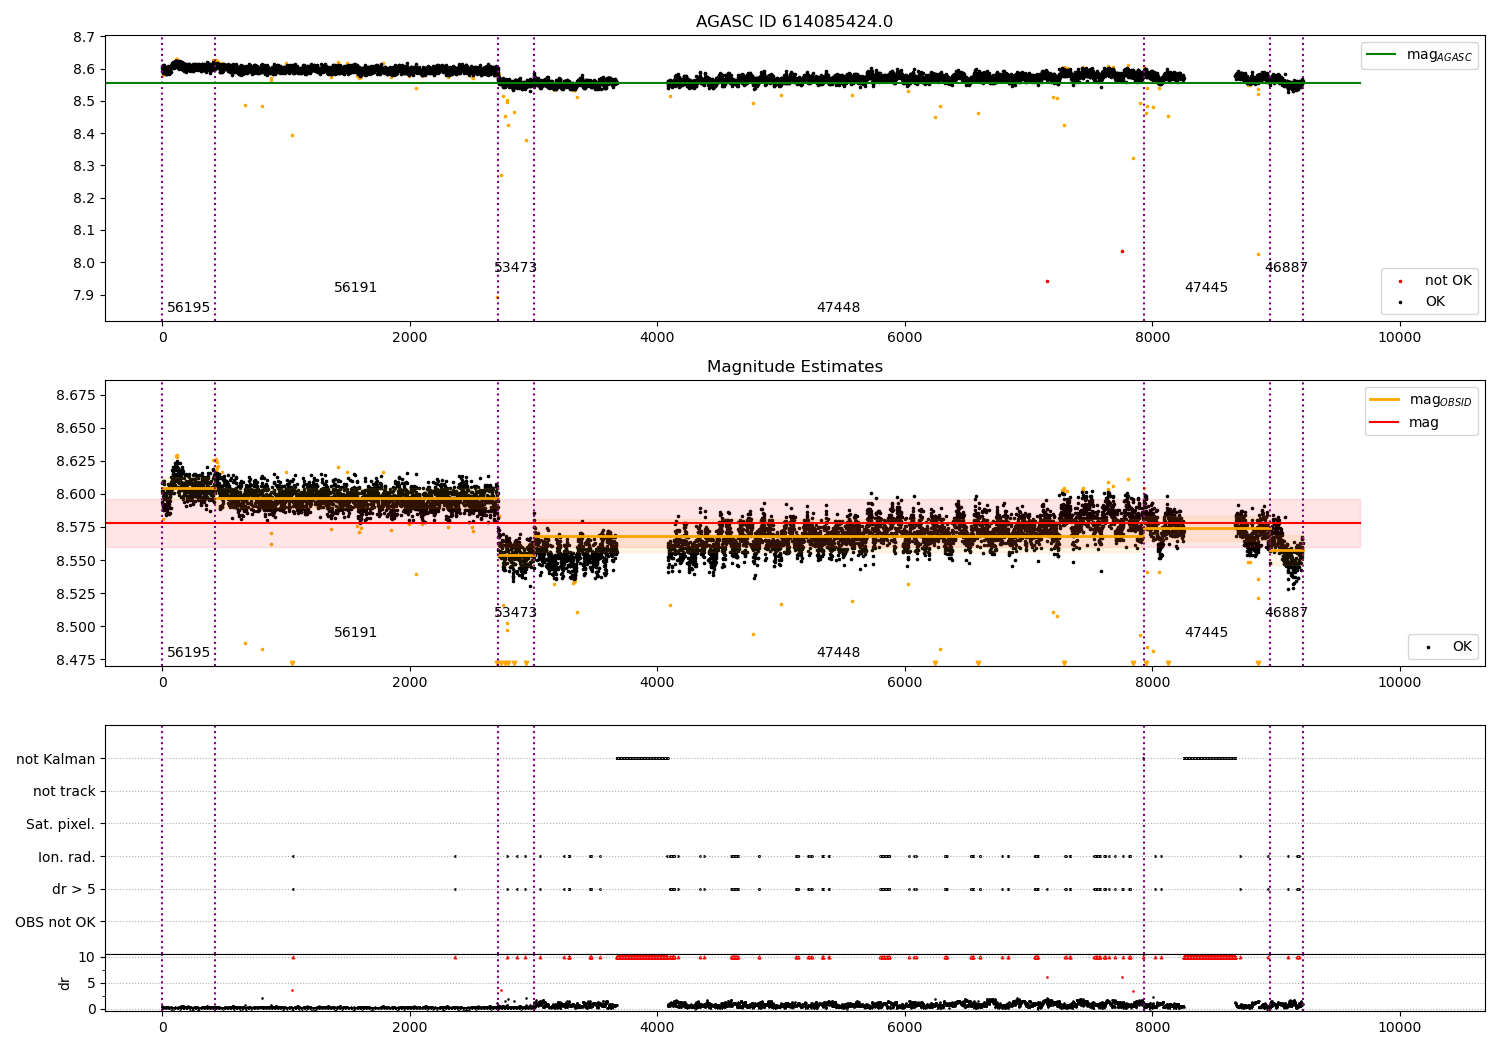Click OBSID label 47445 in AGASC ID plot

[x=1206, y=288]
